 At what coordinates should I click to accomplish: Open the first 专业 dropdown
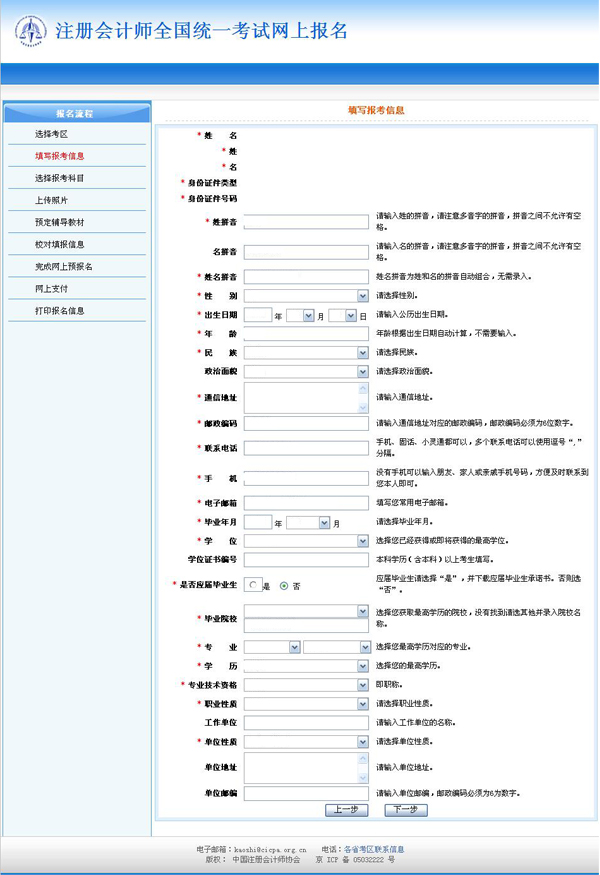click(272, 647)
